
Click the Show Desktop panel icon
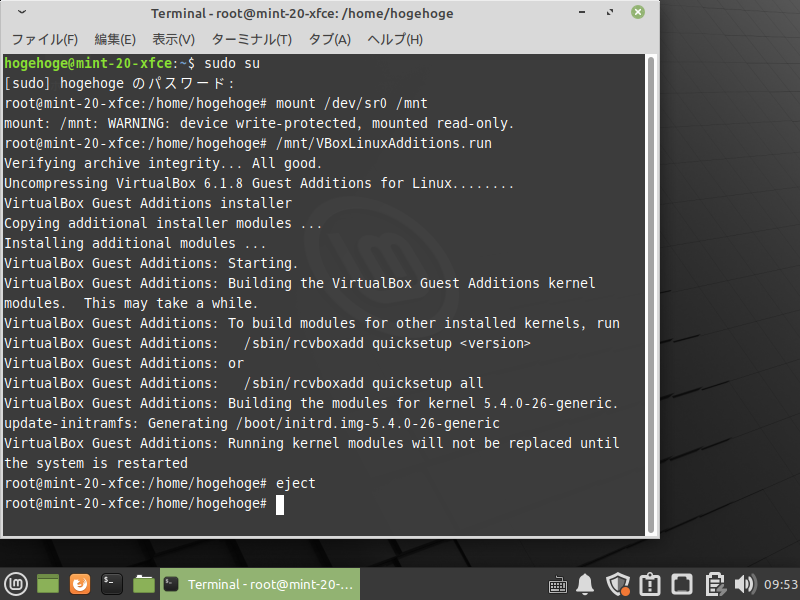pyautogui.click(x=48, y=584)
